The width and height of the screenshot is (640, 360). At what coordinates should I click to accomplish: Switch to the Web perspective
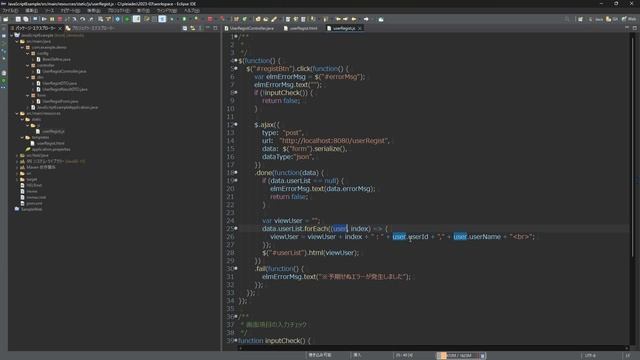pos(629,19)
